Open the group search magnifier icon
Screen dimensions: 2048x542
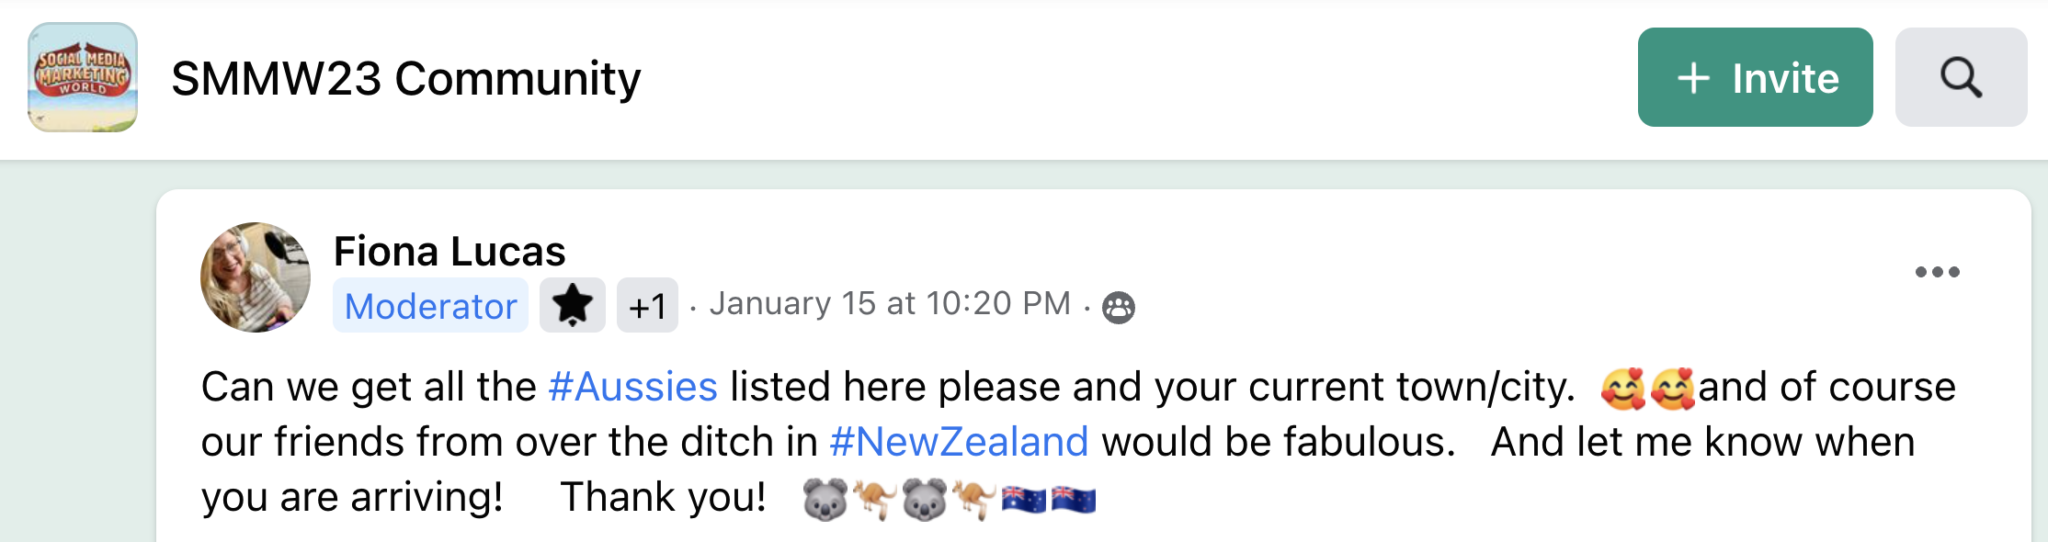(x=1960, y=77)
